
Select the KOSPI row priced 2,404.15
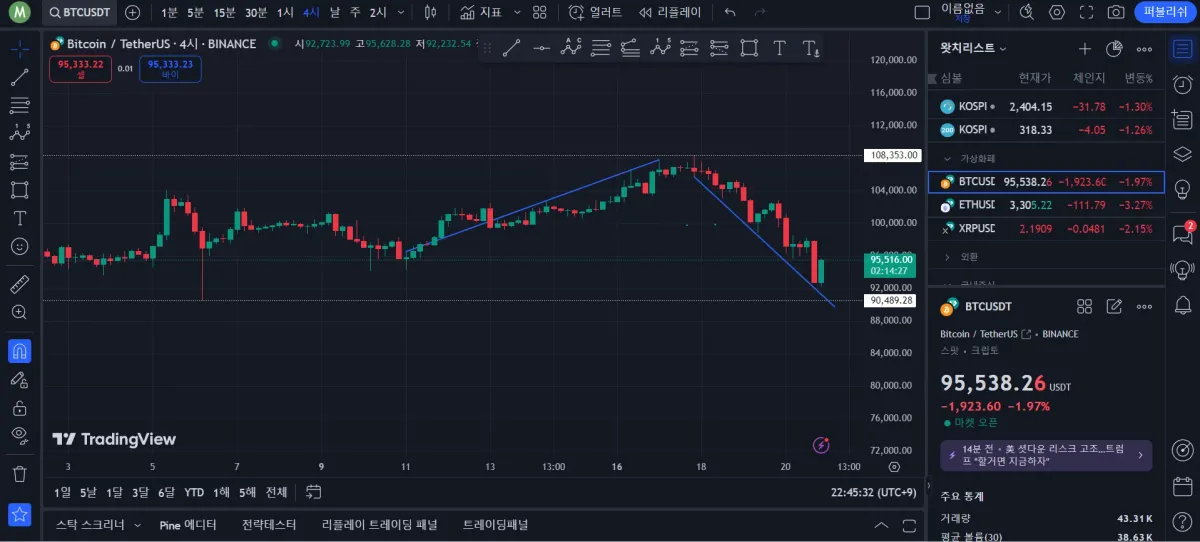[1046, 106]
